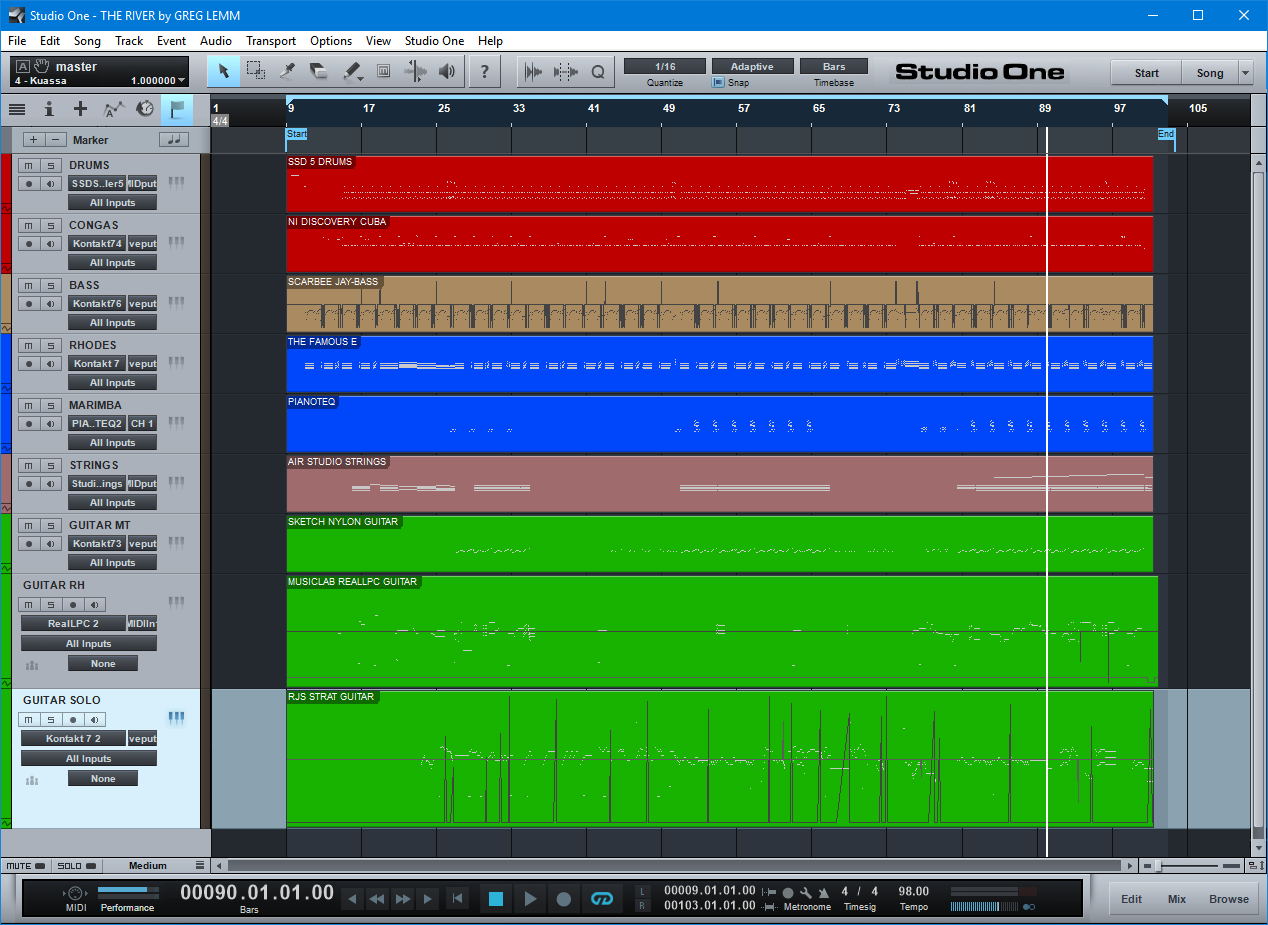Image resolution: width=1268 pixels, height=925 pixels.
Task: Open the track list icon
Action: point(17,109)
